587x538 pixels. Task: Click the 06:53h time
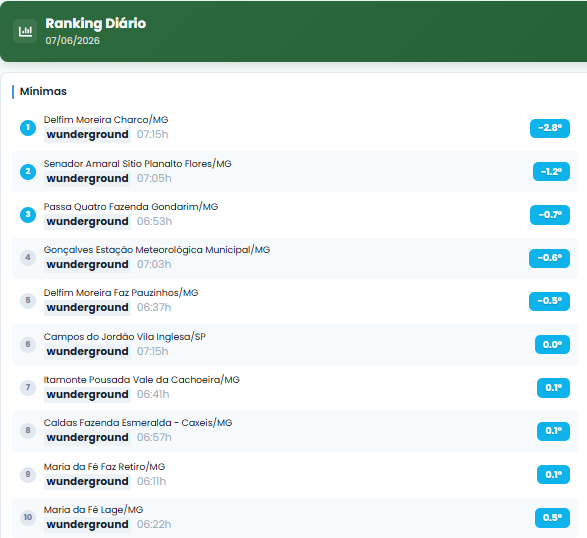click(155, 222)
